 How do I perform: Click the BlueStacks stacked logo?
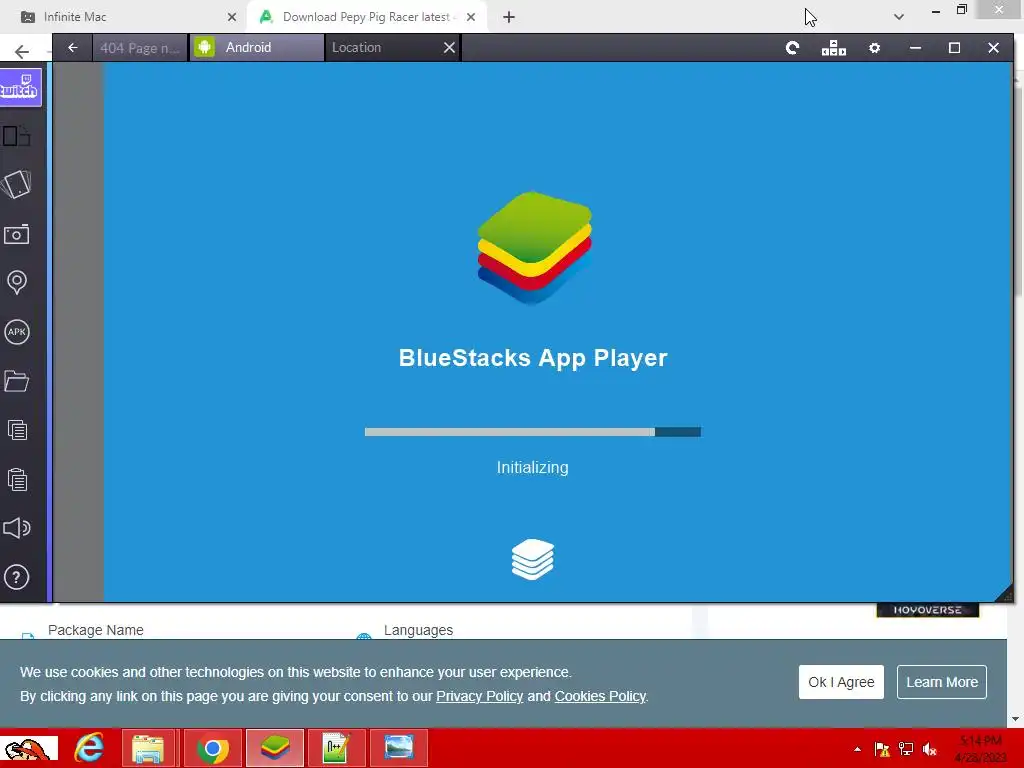(x=534, y=248)
